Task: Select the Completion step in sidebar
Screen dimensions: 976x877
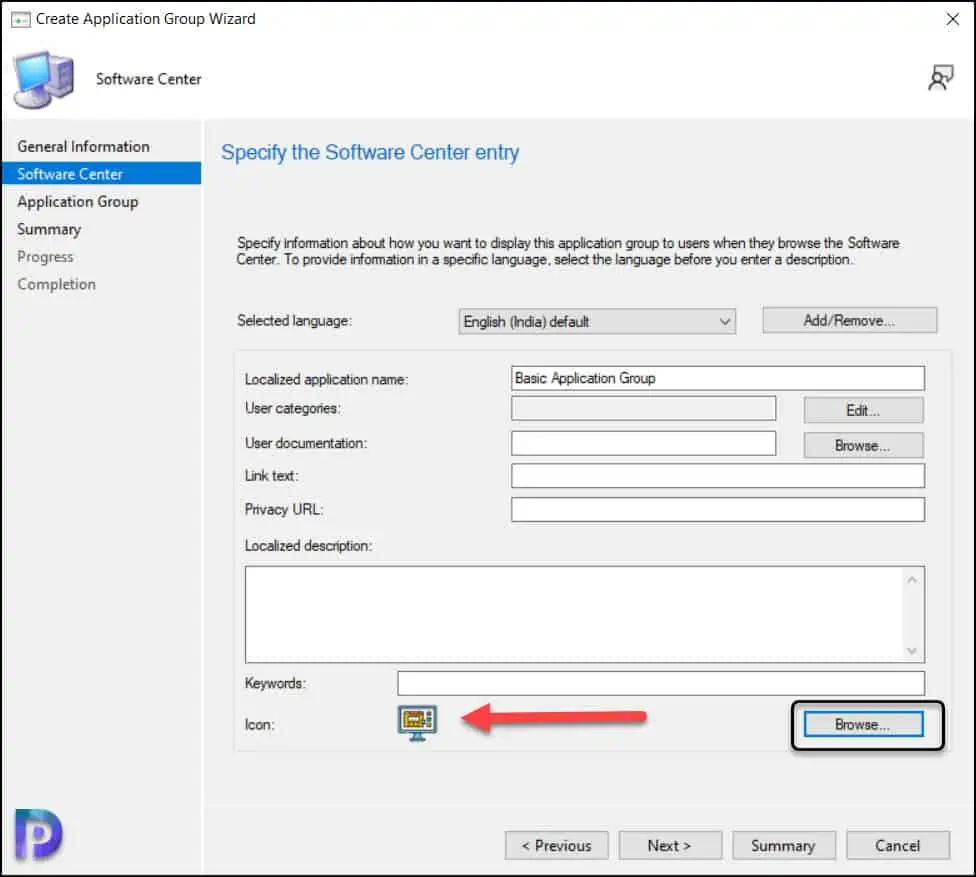Action: 57,284
